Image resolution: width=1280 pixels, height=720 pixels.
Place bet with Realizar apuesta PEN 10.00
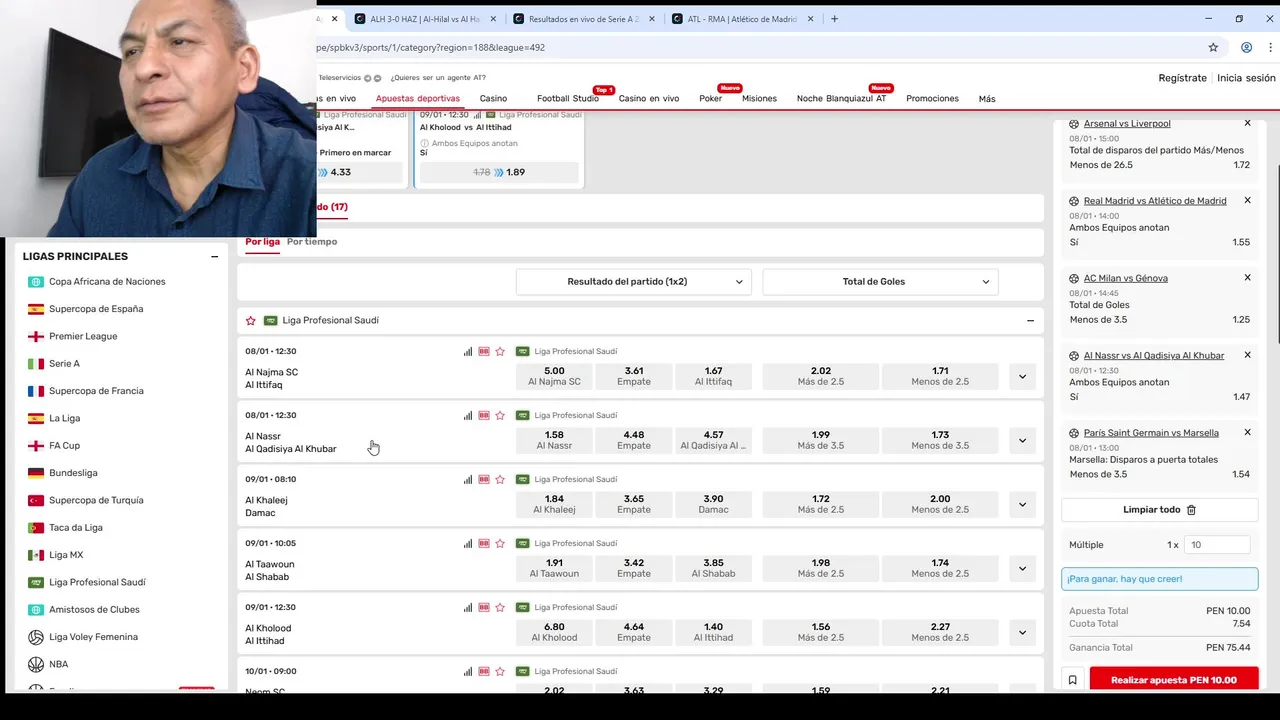coord(1174,680)
